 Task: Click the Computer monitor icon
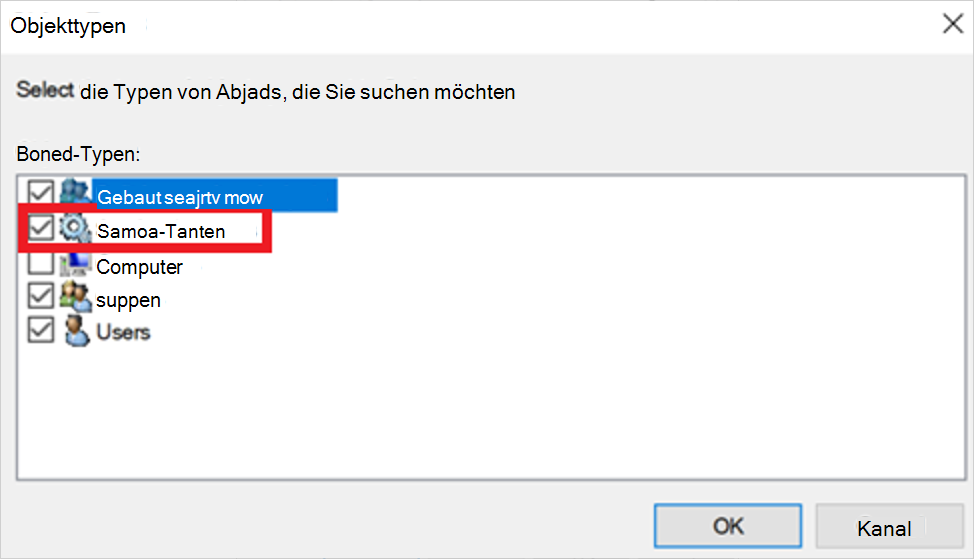click(74, 266)
